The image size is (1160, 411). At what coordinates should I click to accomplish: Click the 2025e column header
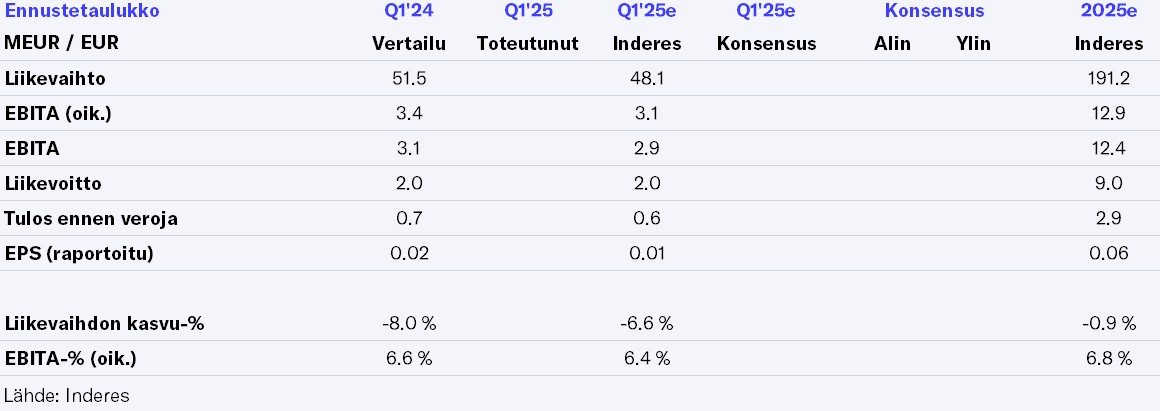(1109, 12)
